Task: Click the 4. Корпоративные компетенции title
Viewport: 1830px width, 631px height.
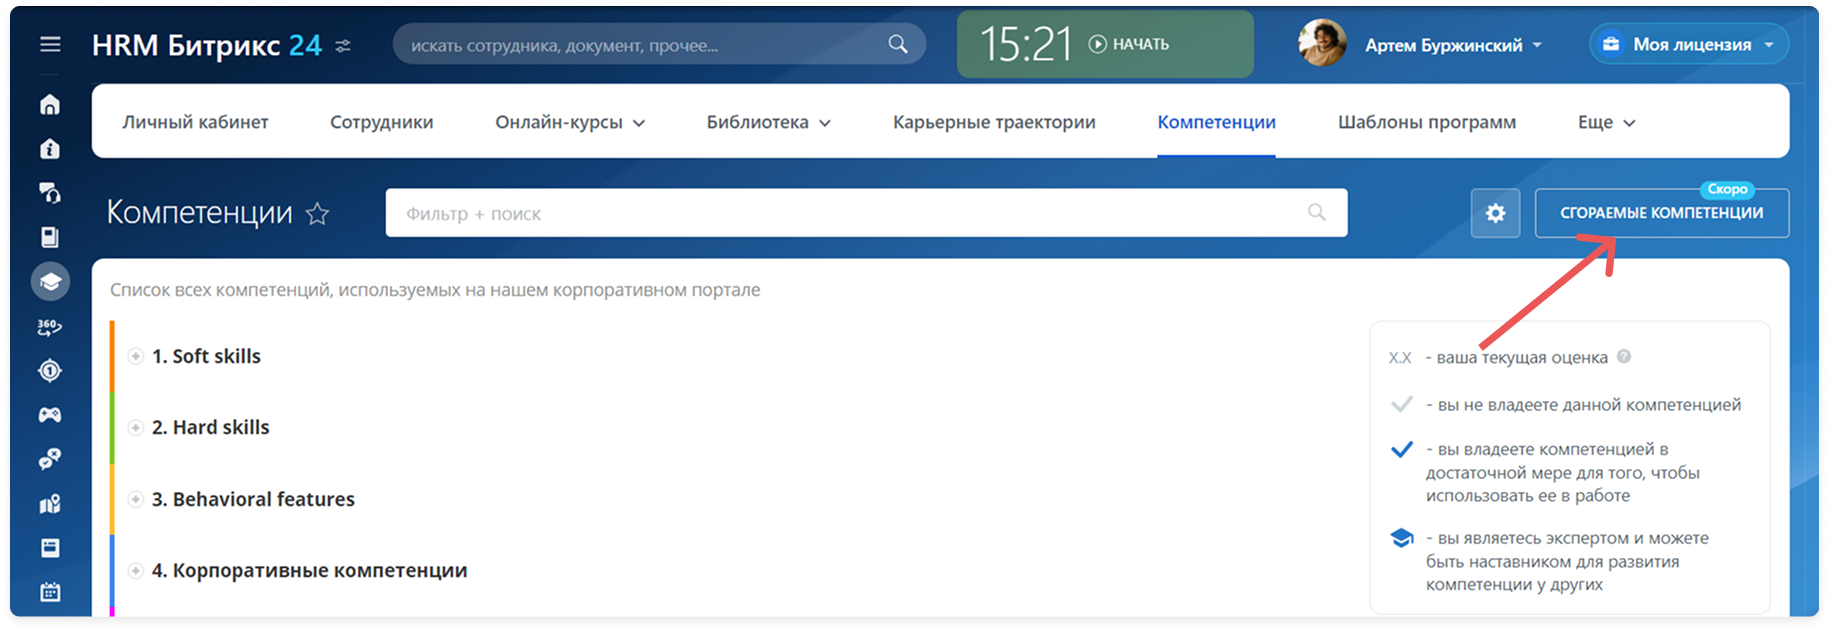Action: tap(309, 570)
